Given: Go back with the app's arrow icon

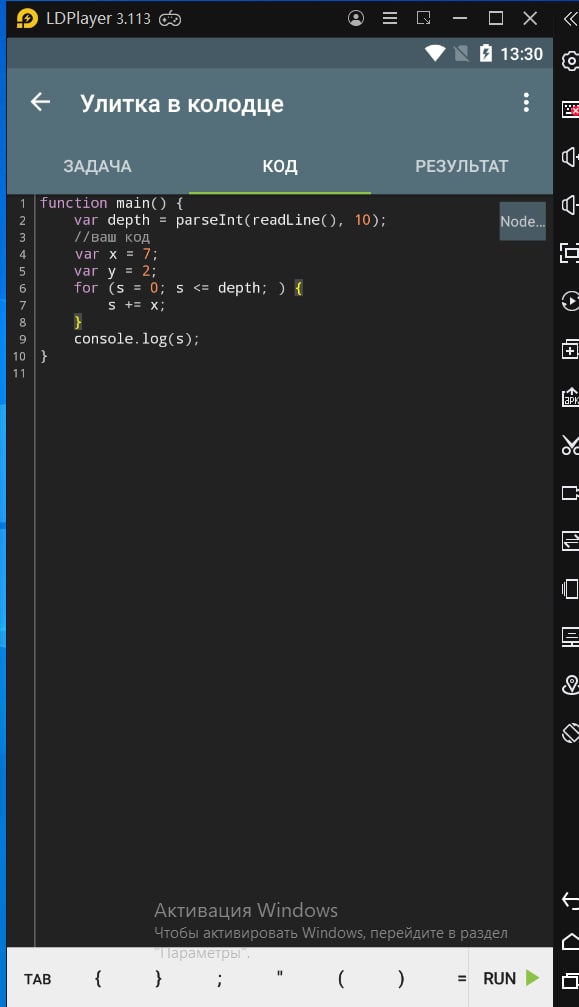Looking at the screenshot, I should [x=40, y=102].
